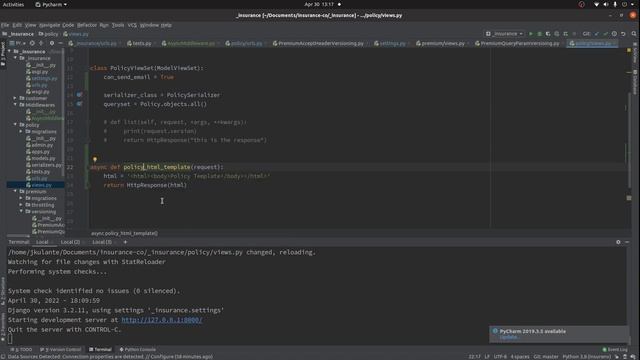Screen dimensions: 640x360
Task: Open the development server link http://127.0.0.1:8000/
Action: (x=162, y=320)
